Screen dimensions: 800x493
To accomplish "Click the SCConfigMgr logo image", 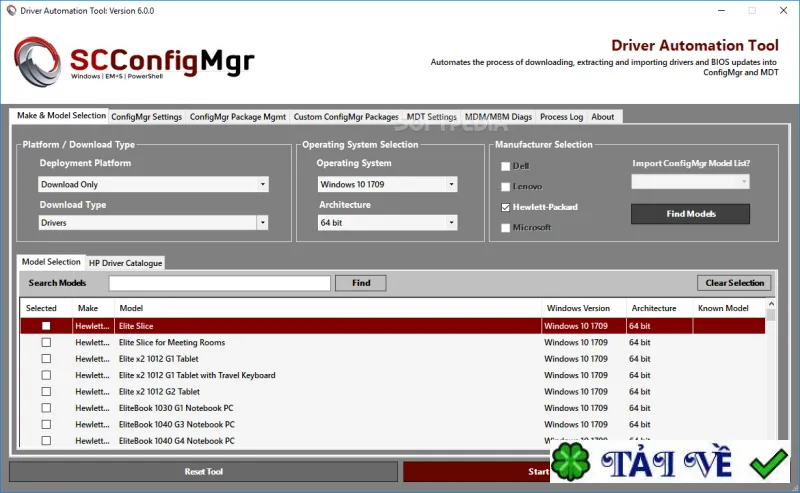I will [134, 62].
